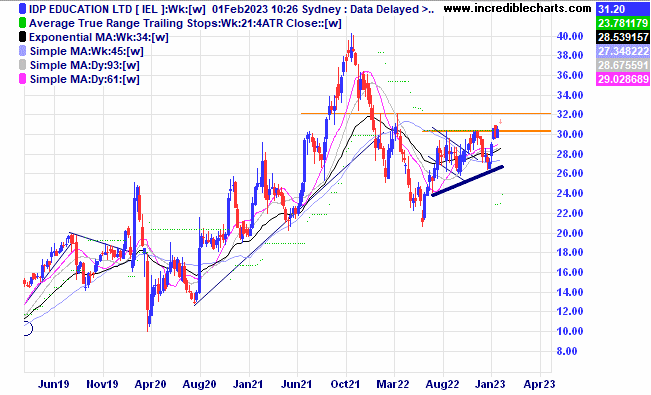The height and width of the screenshot is (395, 651).
Task: Click the Aug20 date axis label
Action: point(199,384)
